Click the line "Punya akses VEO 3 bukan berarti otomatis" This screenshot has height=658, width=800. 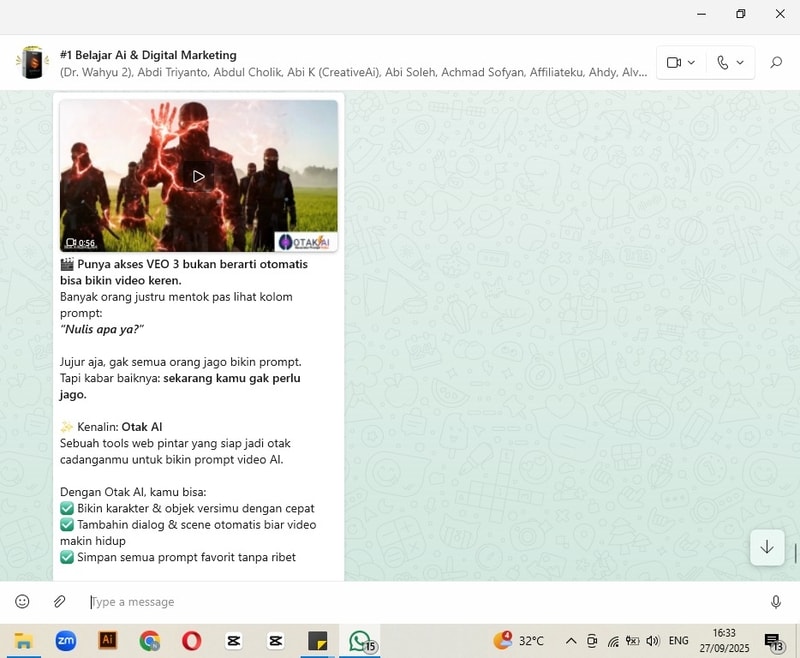[x=192, y=264]
